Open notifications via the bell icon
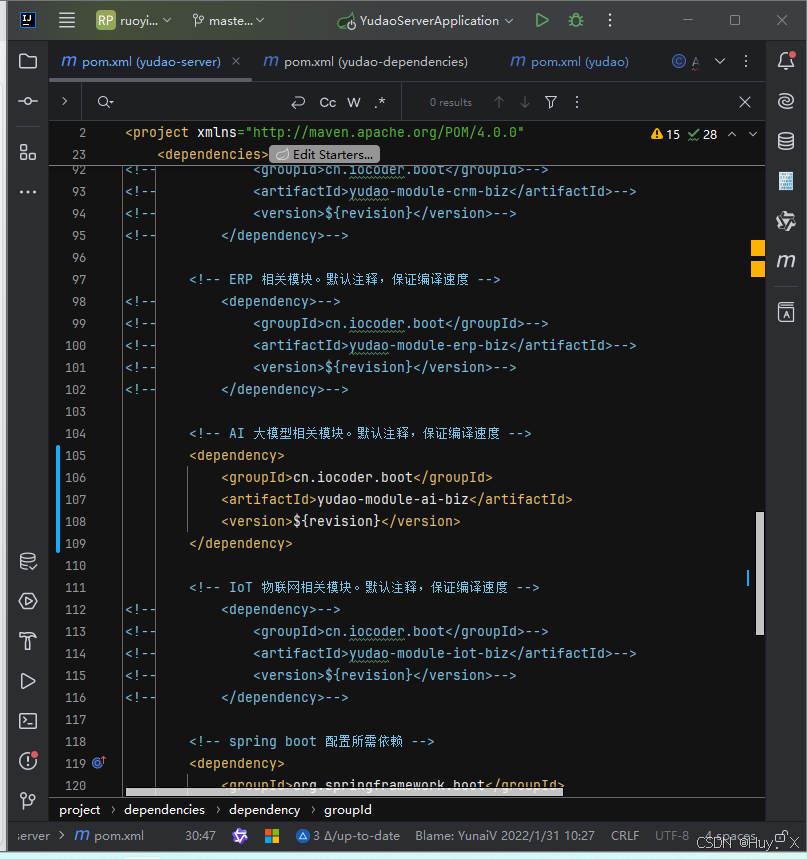Screen dimensions: 807x859 point(785,61)
